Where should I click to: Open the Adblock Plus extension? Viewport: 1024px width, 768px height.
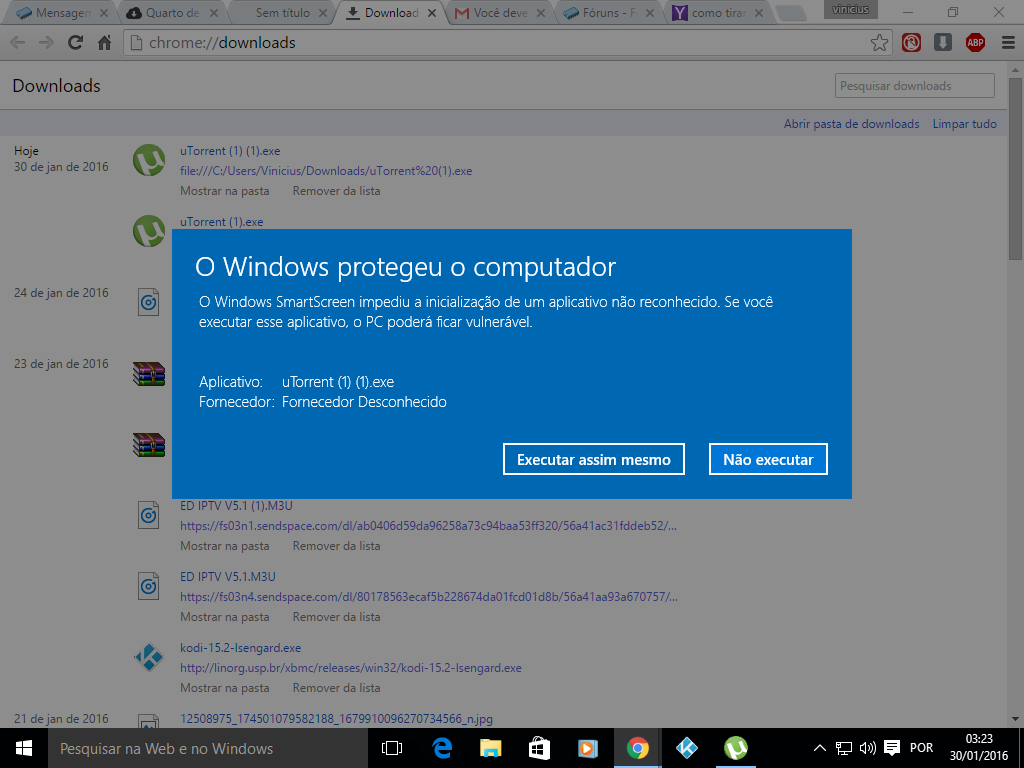975,43
